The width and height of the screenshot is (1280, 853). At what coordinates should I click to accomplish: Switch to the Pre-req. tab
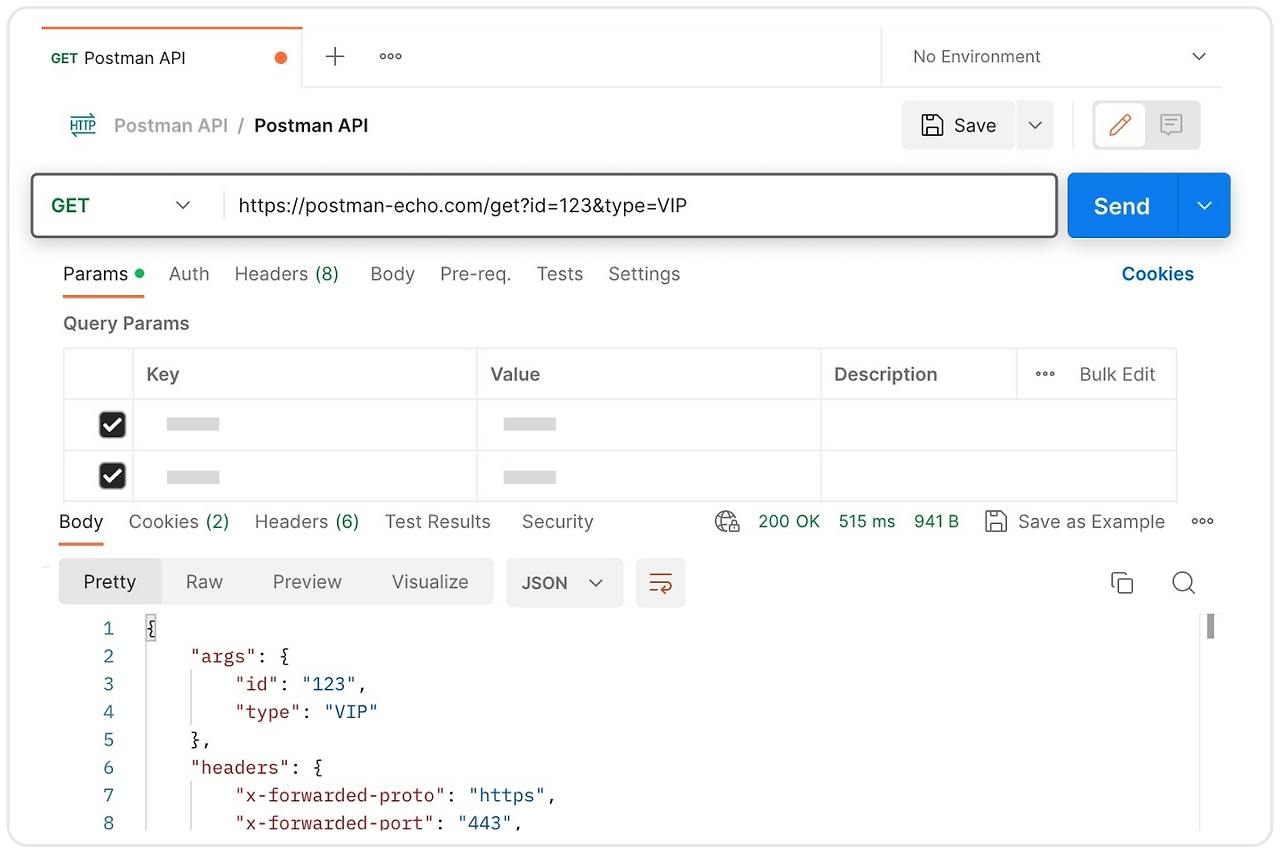click(x=476, y=274)
